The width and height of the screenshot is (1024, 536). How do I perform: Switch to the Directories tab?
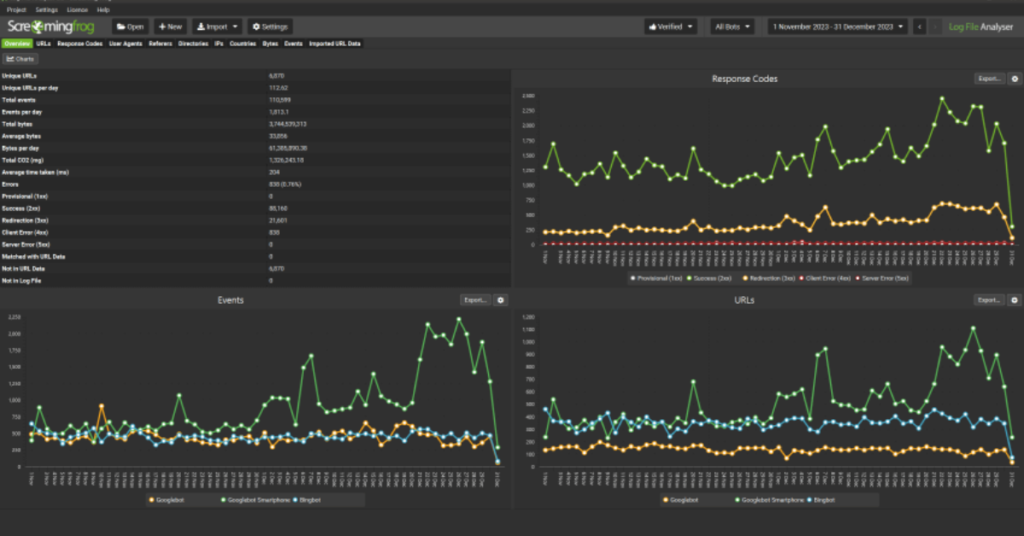tap(193, 44)
